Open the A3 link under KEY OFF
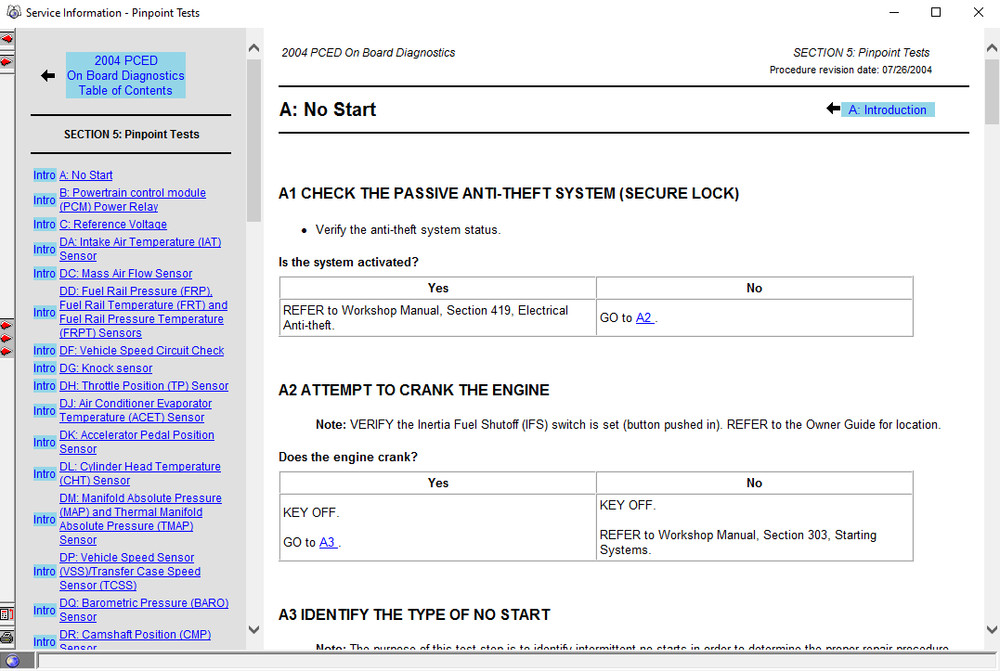 pyautogui.click(x=327, y=541)
